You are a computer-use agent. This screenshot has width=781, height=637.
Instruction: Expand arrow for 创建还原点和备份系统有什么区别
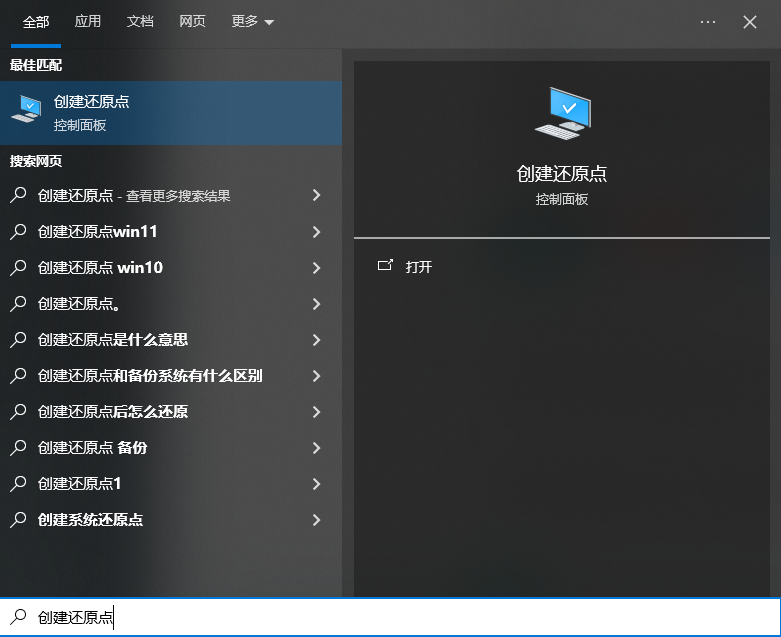pos(316,376)
